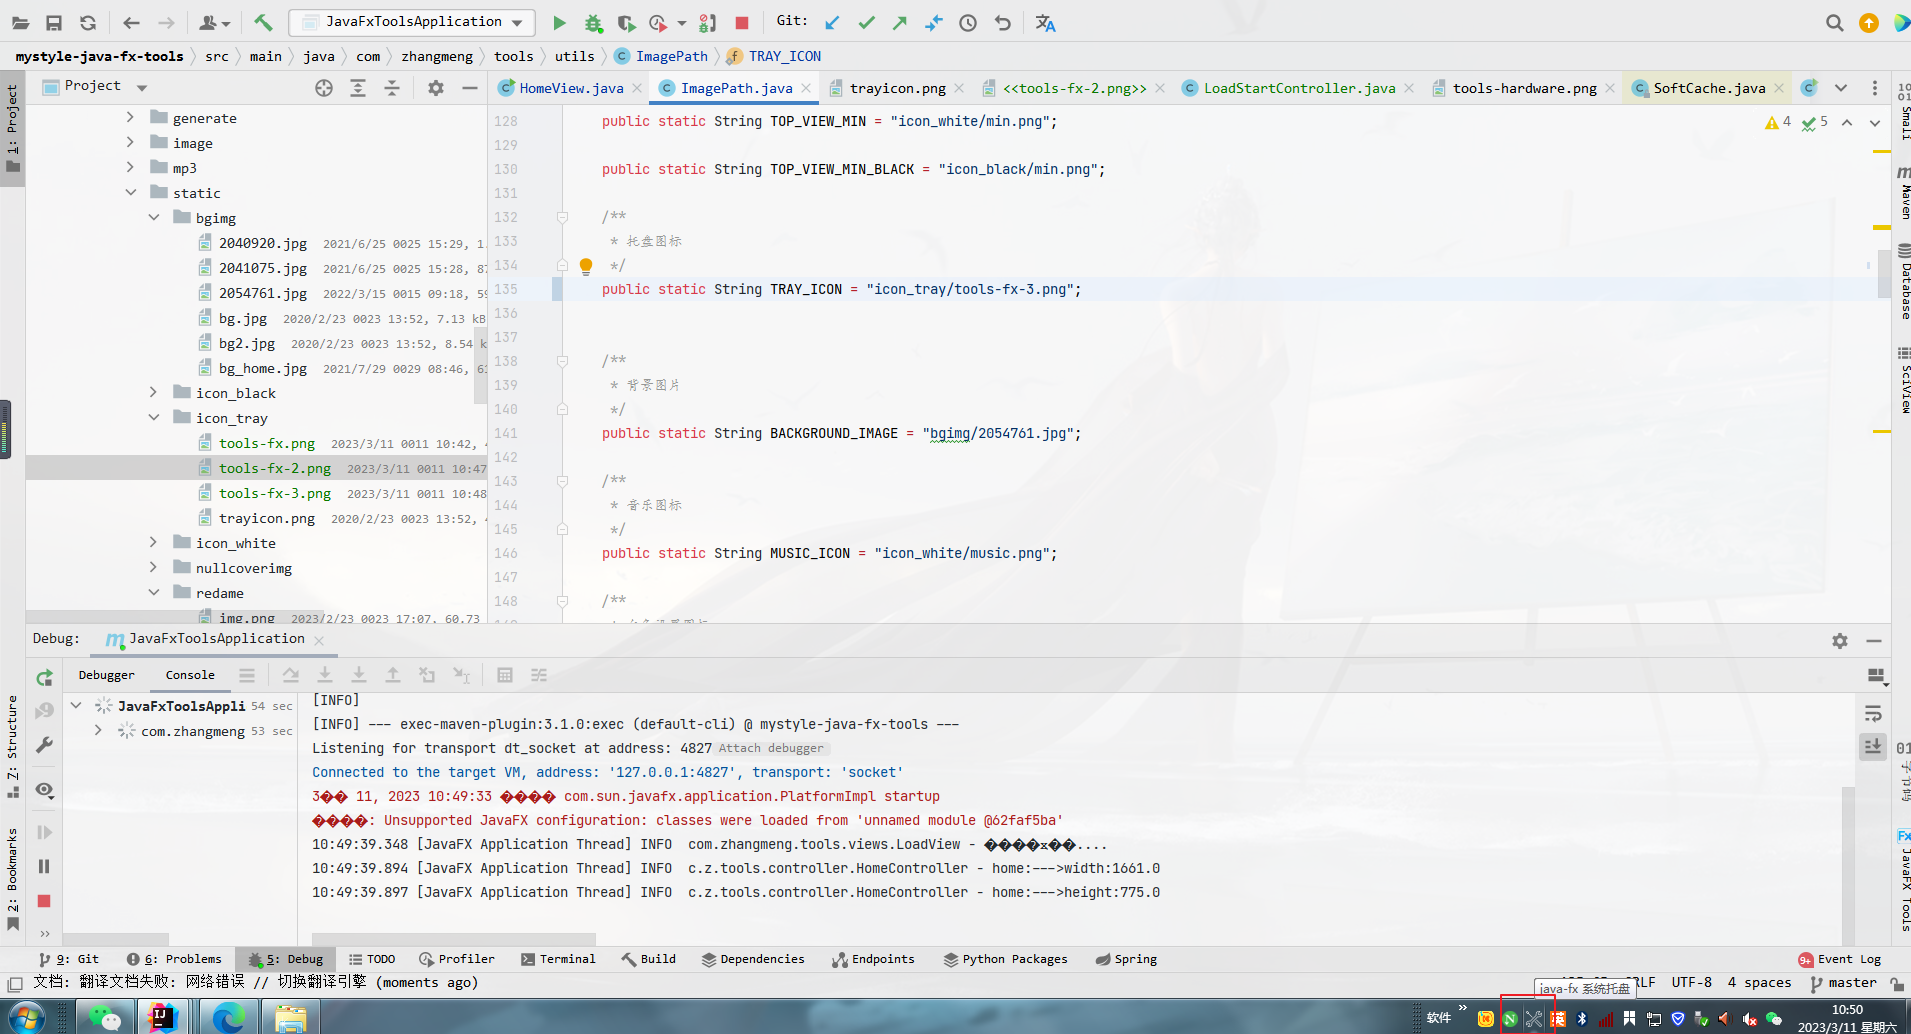1911x1034 pixels.
Task: Expand the icon_black folder
Action: (153, 393)
